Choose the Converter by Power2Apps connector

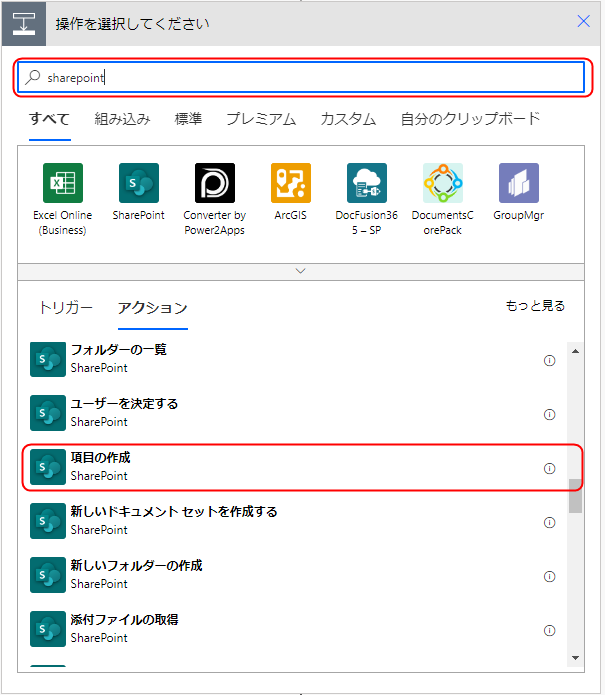(x=215, y=183)
